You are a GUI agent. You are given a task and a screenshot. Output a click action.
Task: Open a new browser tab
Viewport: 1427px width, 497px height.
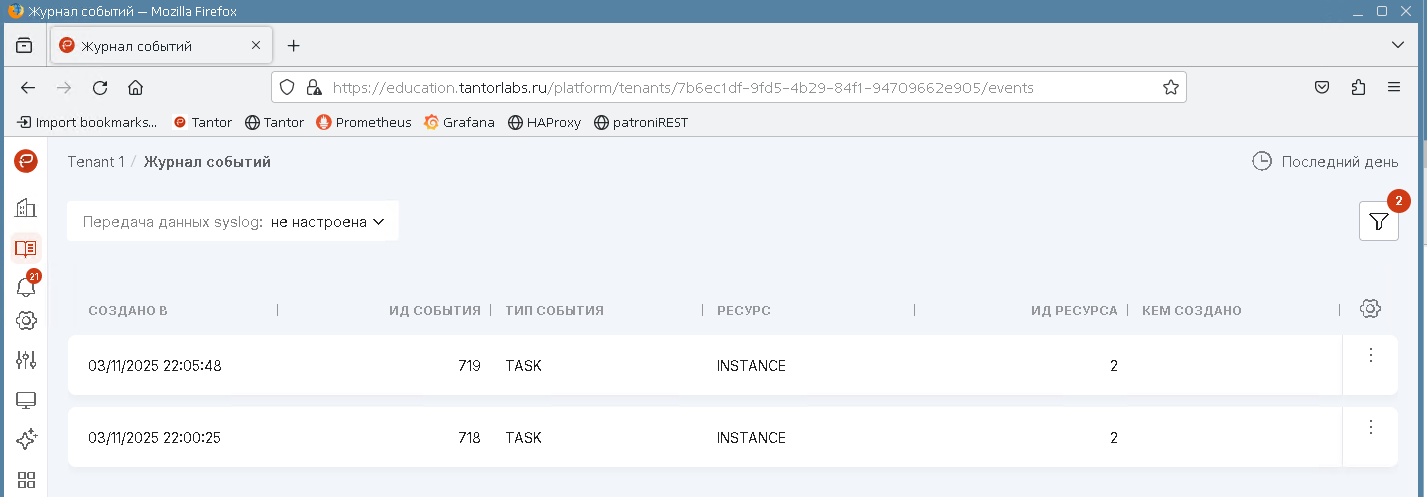(293, 46)
